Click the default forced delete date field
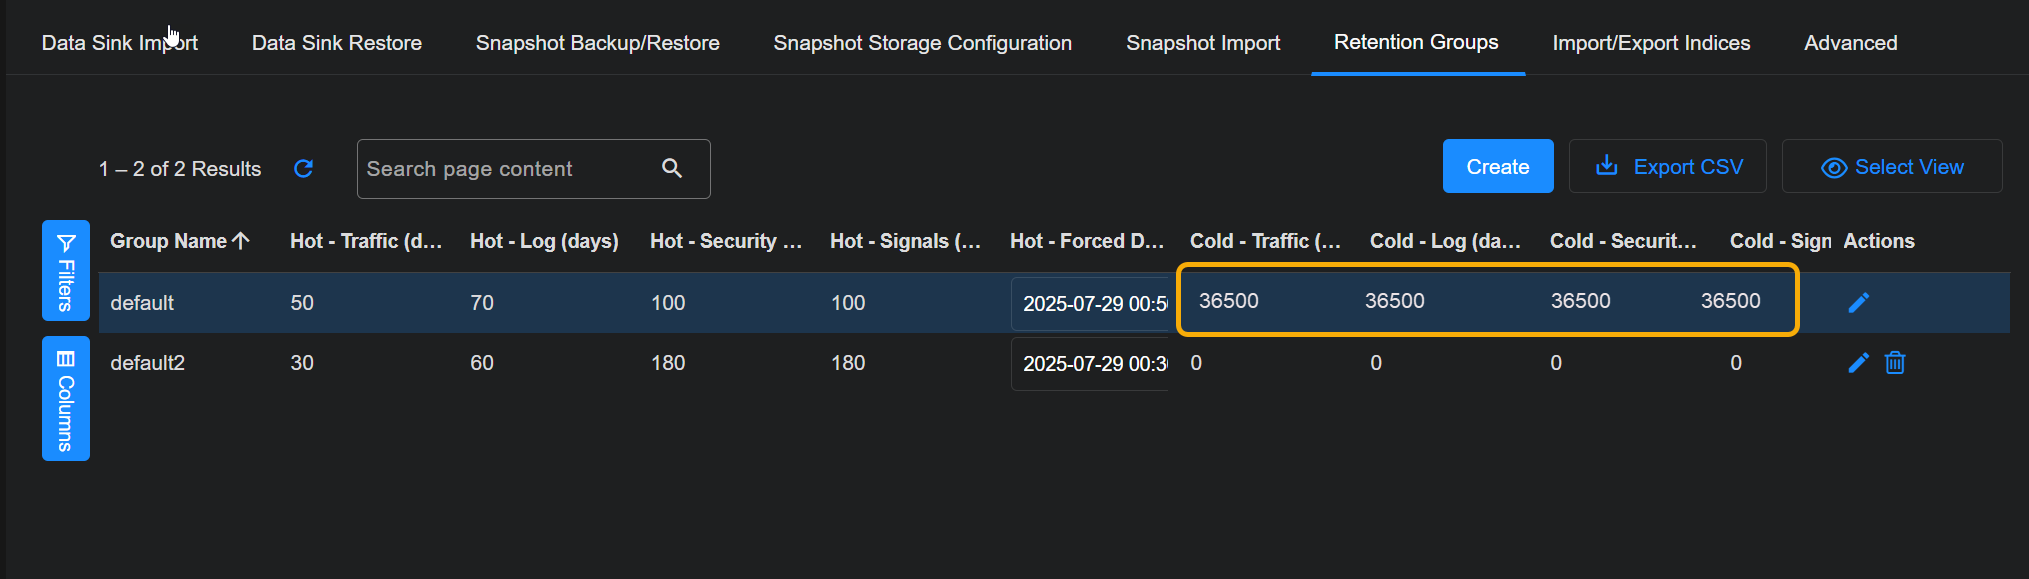The image size is (2029, 579). coord(1090,304)
